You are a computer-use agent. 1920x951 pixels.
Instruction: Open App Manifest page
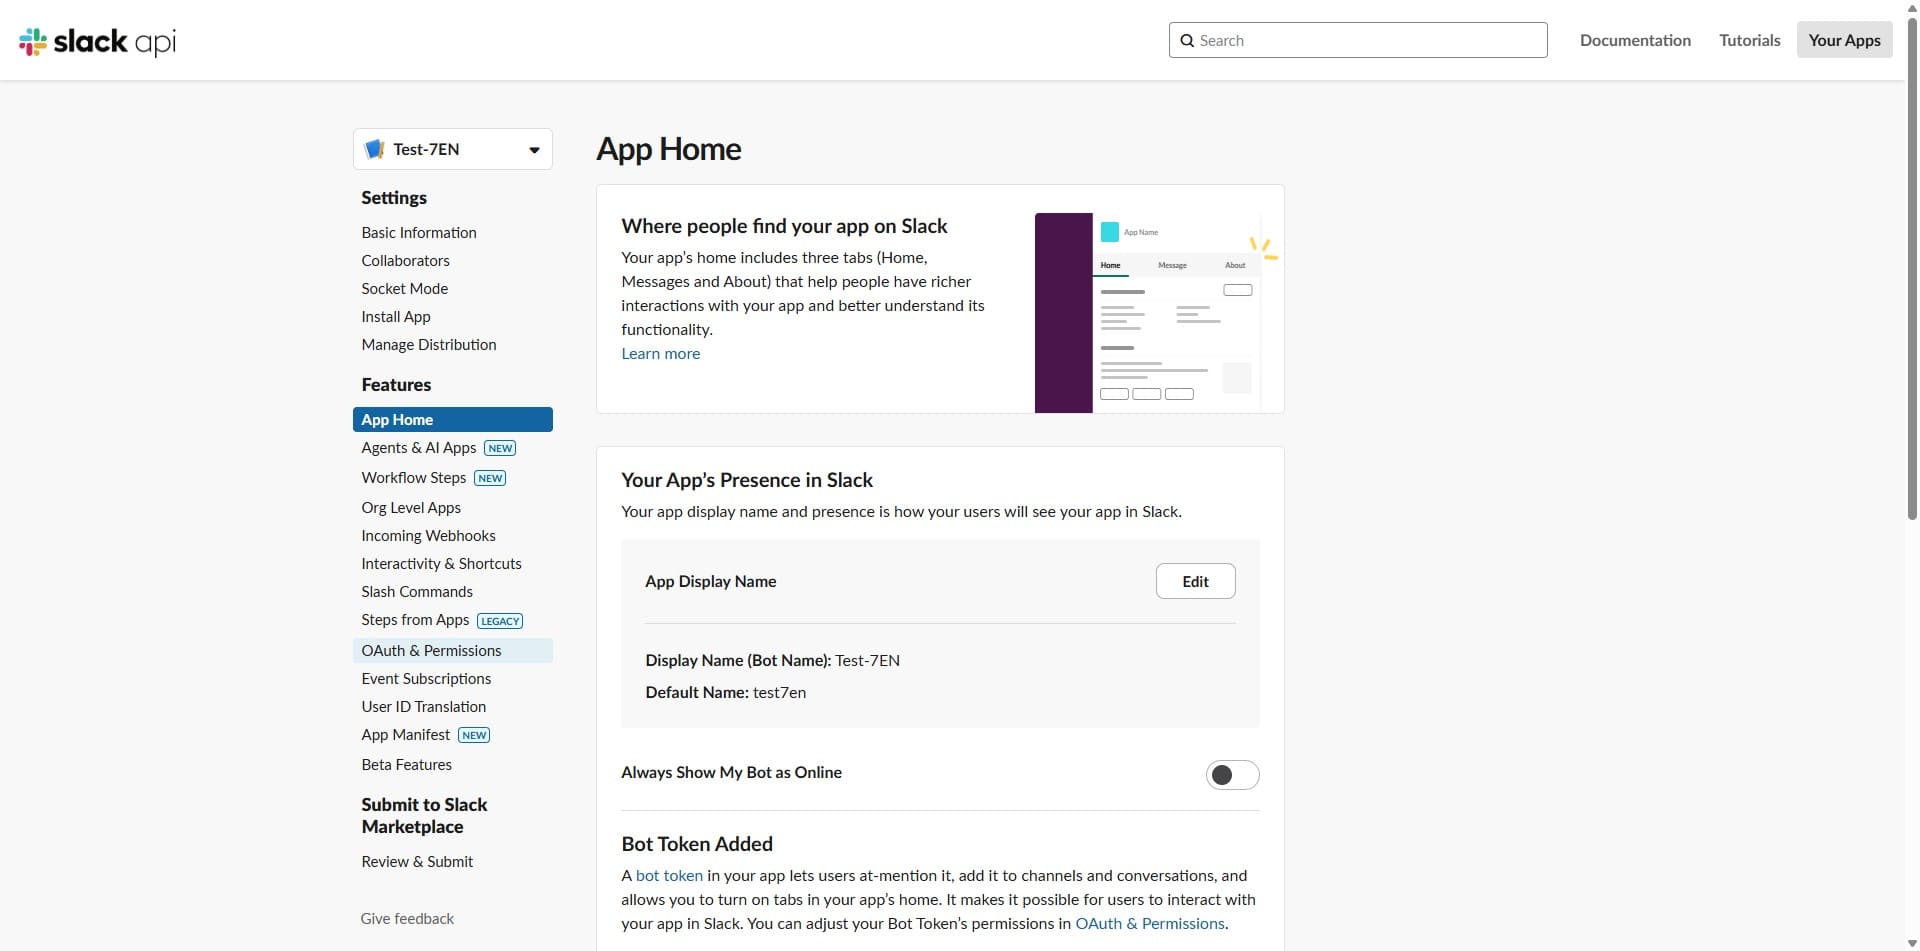click(405, 735)
